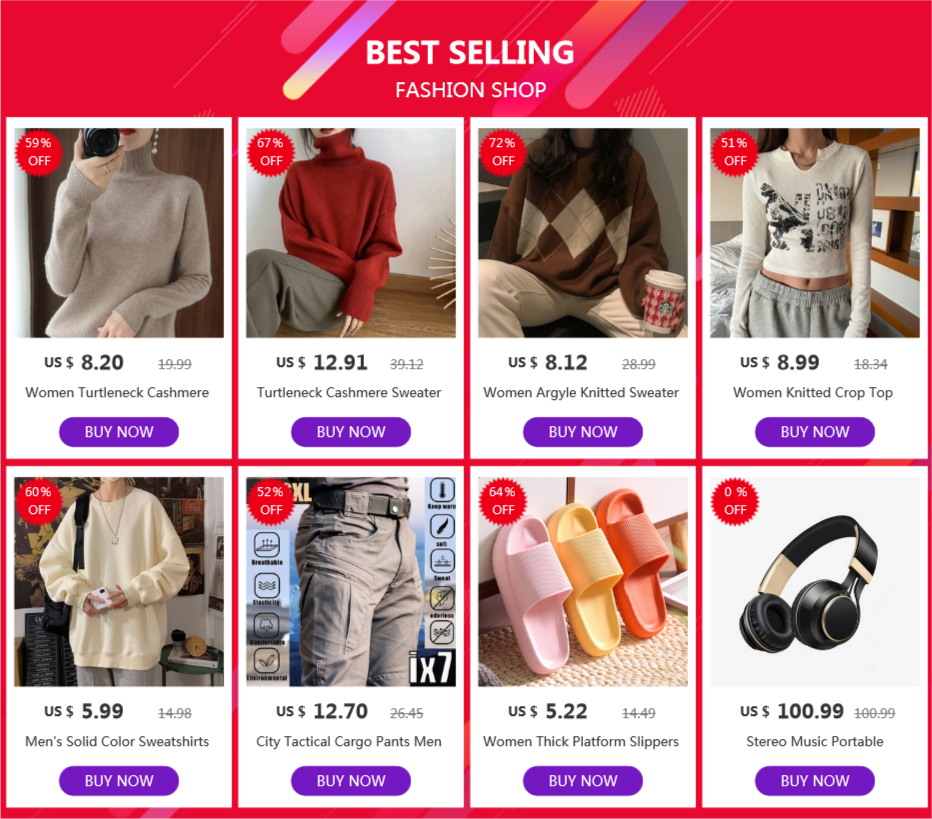932x819 pixels.
Task: Open the brown argyle sweater image
Action: pyautogui.click(x=583, y=233)
